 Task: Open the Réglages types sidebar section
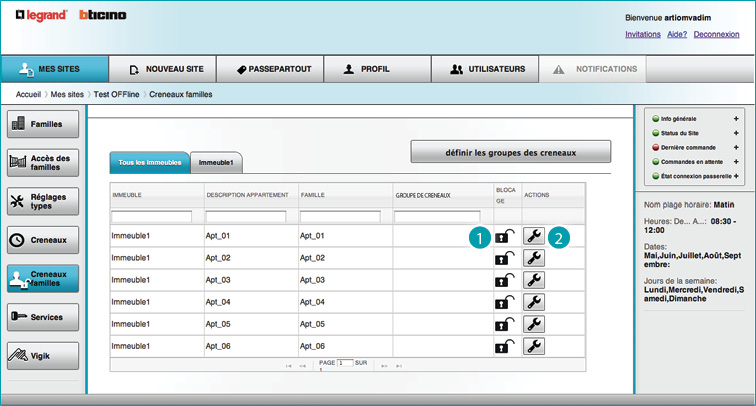pyautogui.click(x=41, y=201)
